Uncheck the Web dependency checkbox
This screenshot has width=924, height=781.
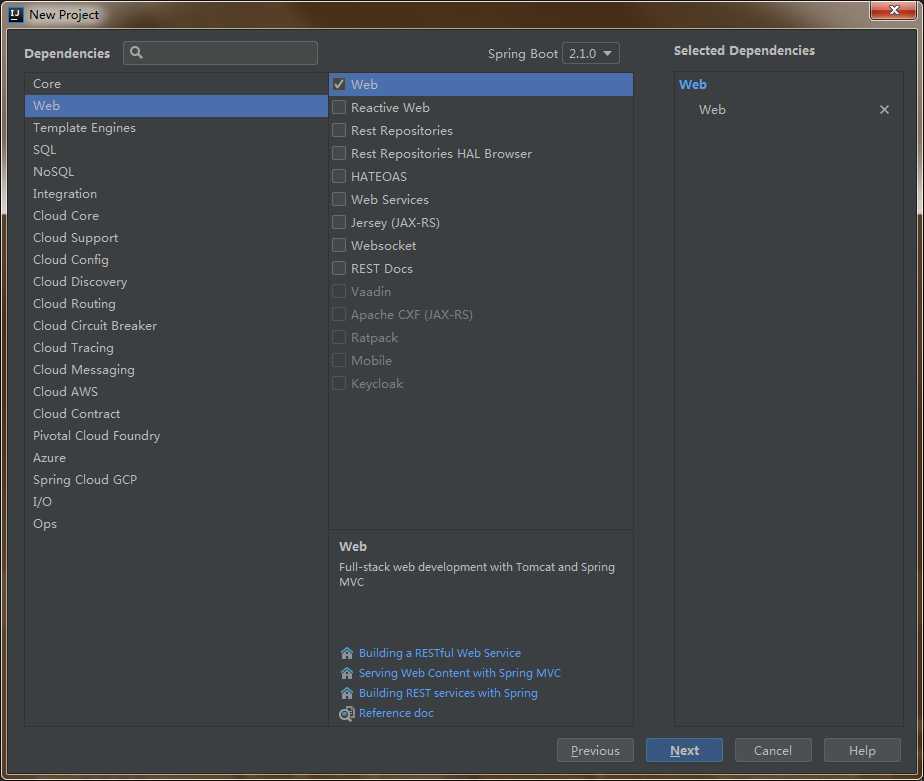pyautogui.click(x=339, y=84)
